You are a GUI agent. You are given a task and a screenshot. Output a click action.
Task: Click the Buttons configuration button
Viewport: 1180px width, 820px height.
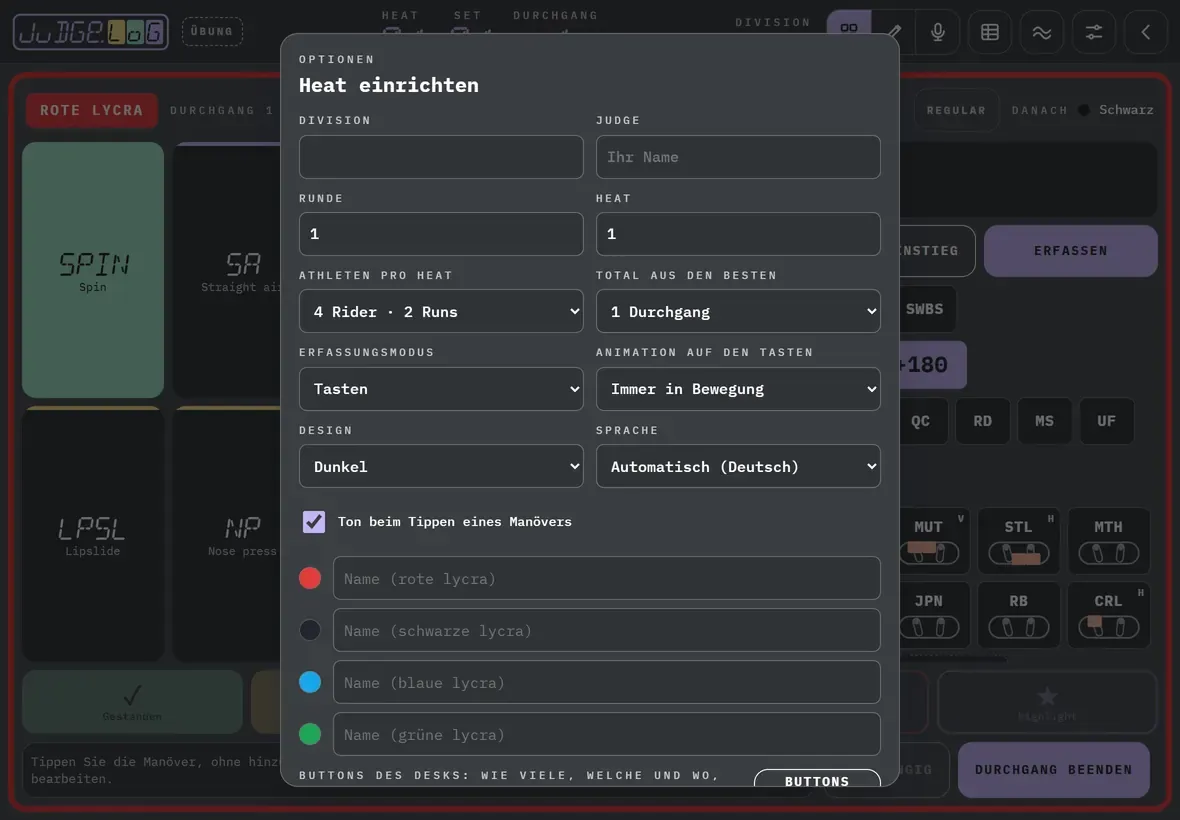[817, 778]
